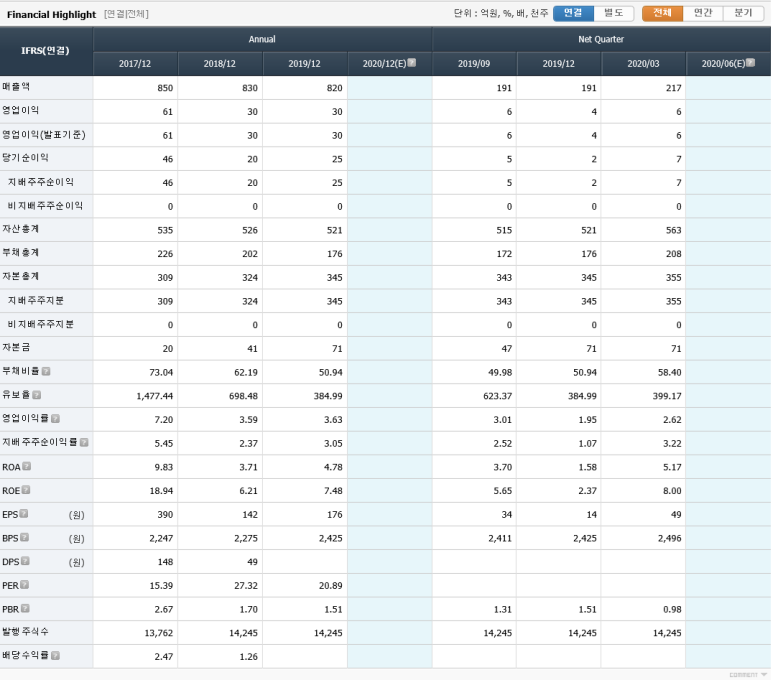This screenshot has height=680, width=773.
Task: Click 2017/12 ROE value 18.94
Action: (x=161, y=491)
